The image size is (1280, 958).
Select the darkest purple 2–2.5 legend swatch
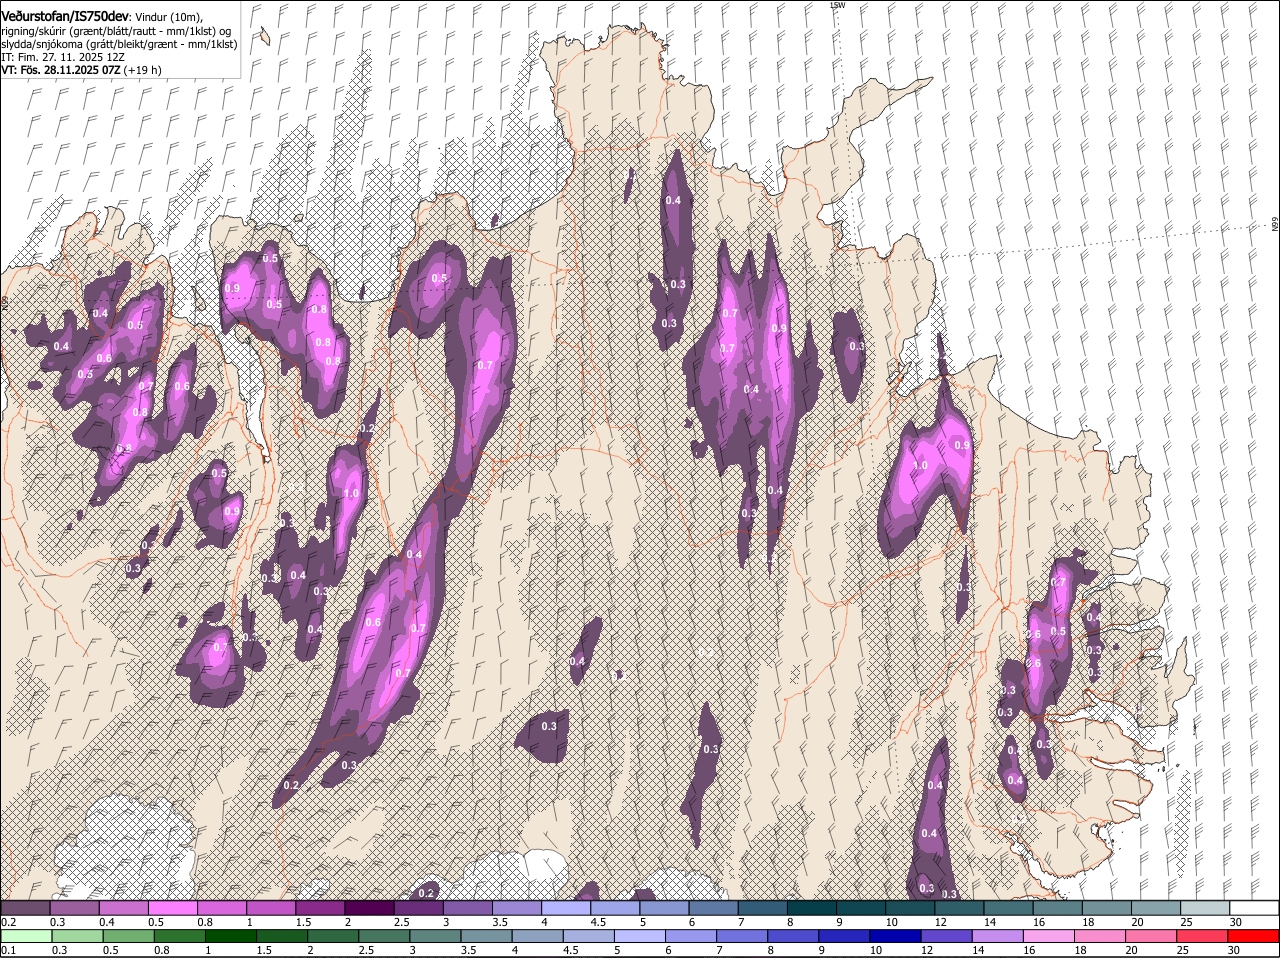(368, 908)
